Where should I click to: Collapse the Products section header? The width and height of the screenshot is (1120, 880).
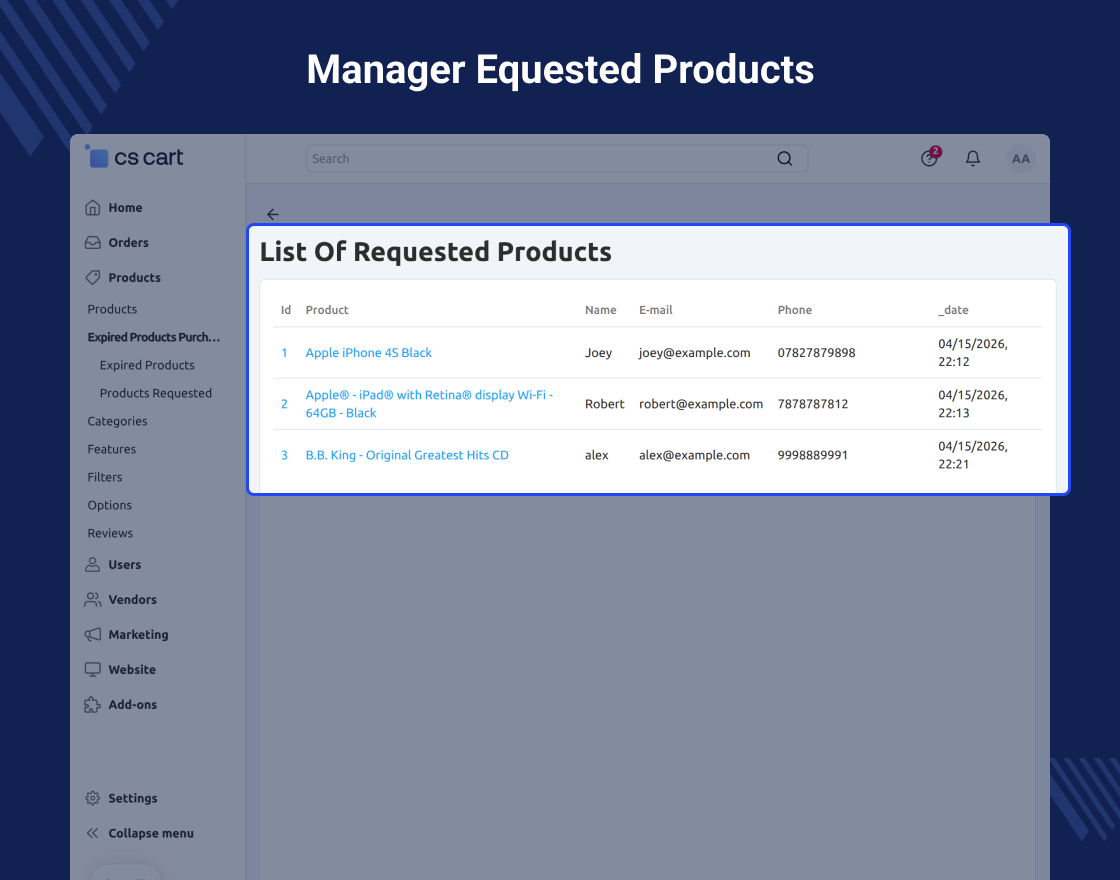(x=134, y=278)
